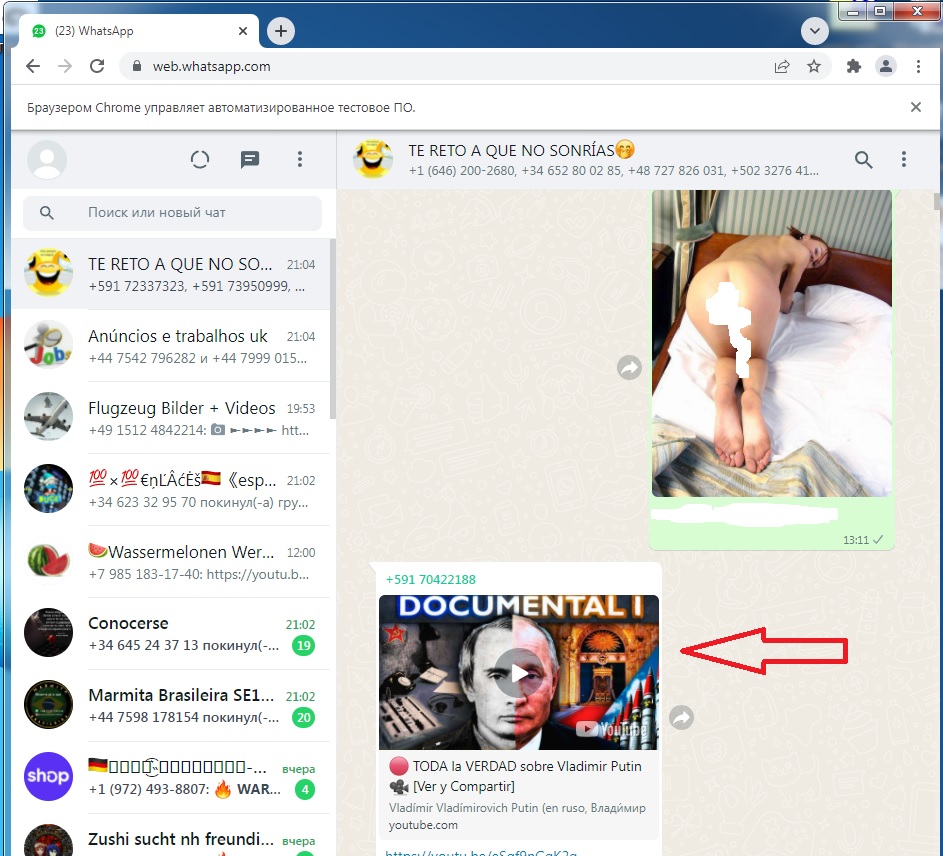Open the WhatsApp status ring icon
The height and width of the screenshot is (856, 943).
(200, 159)
